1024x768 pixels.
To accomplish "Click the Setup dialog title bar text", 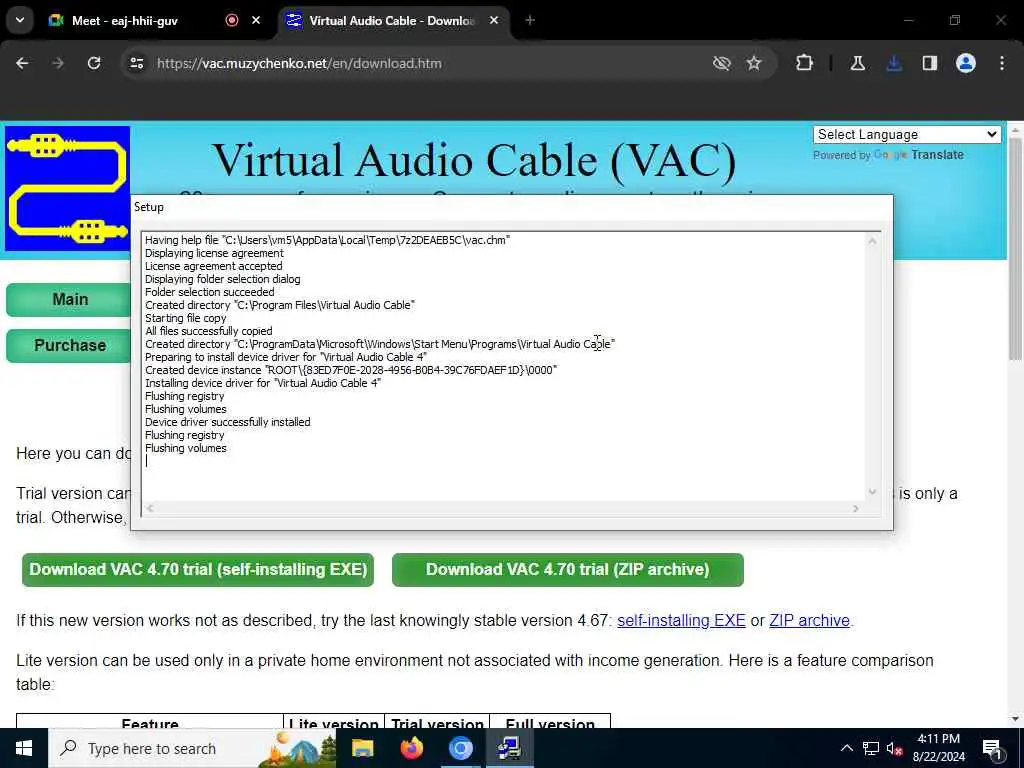I will pos(149,207).
